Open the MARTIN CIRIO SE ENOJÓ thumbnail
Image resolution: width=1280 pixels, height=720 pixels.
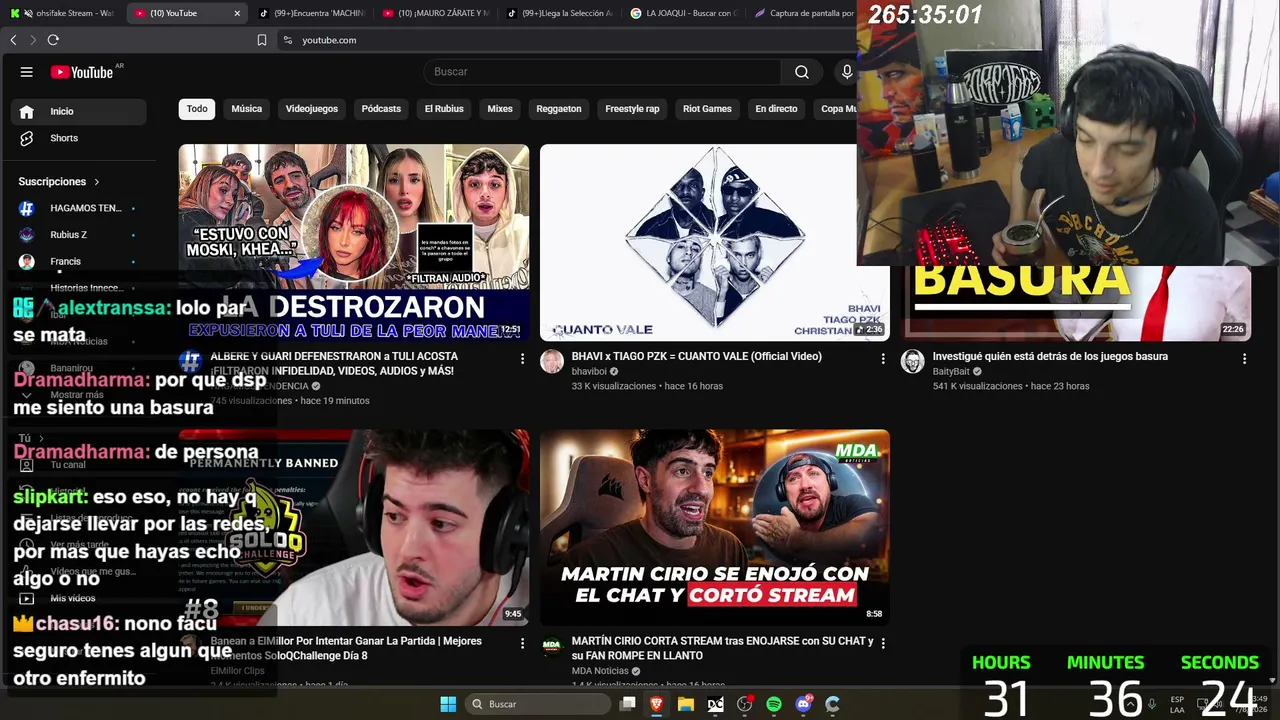(x=715, y=528)
